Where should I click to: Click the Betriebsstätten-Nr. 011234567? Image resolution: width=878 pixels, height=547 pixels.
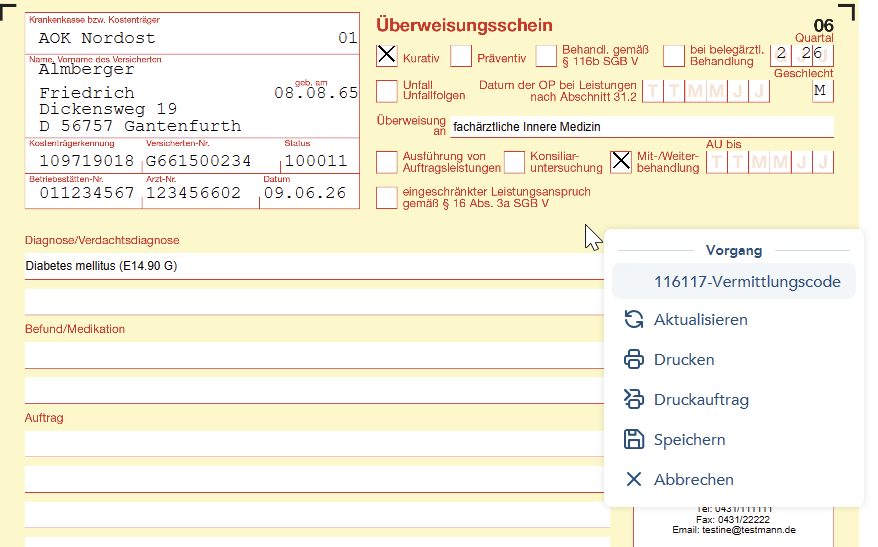click(87, 193)
